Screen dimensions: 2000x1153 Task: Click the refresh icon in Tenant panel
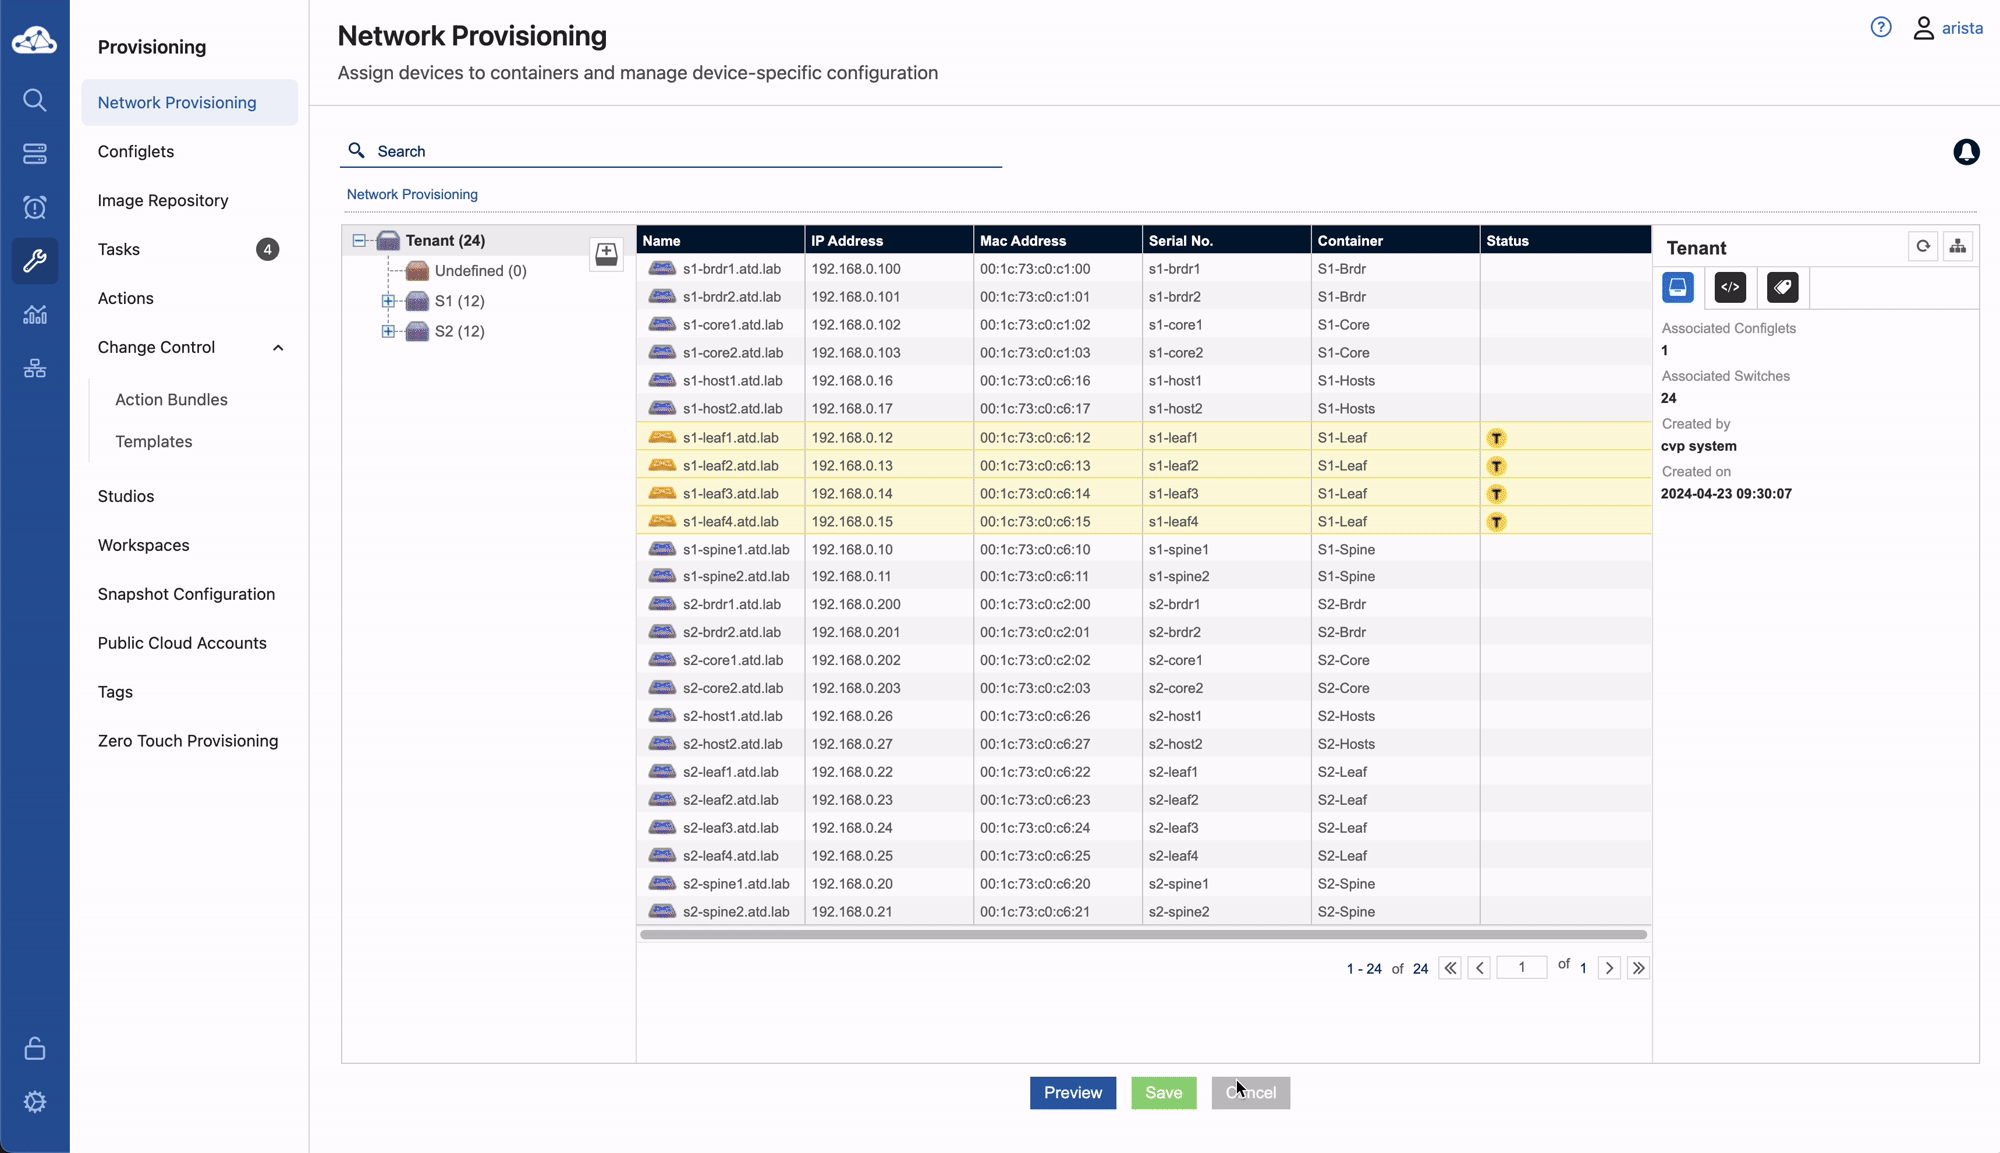(1923, 246)
